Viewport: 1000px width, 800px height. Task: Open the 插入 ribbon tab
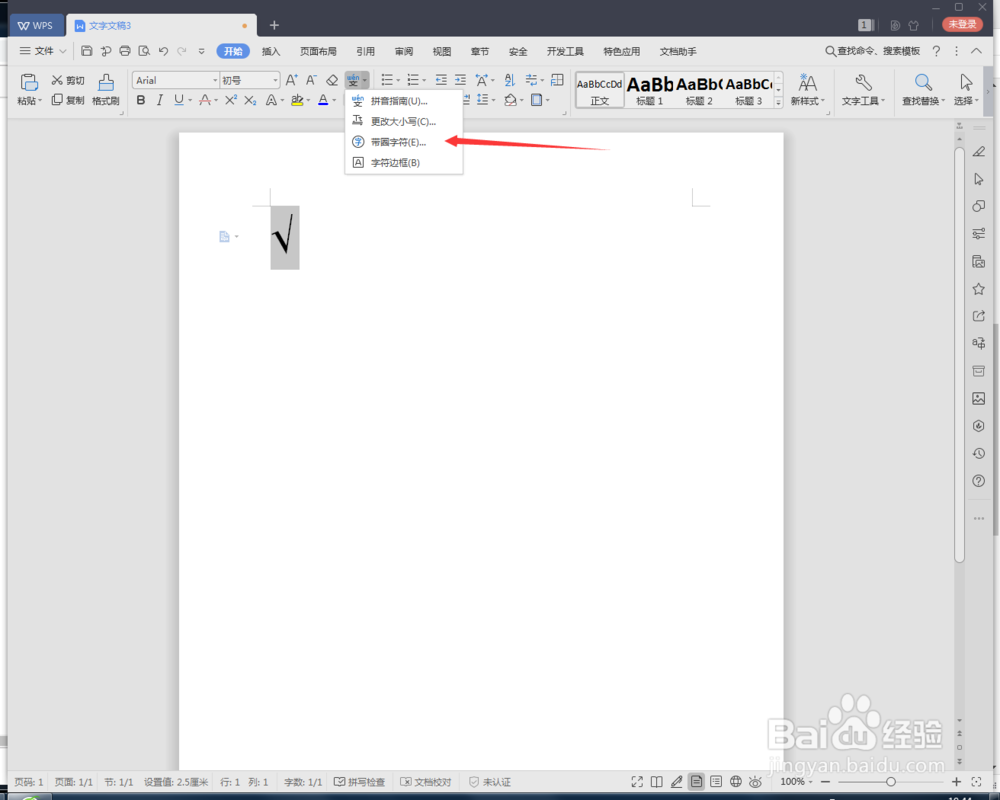click(x=271, y=52)
